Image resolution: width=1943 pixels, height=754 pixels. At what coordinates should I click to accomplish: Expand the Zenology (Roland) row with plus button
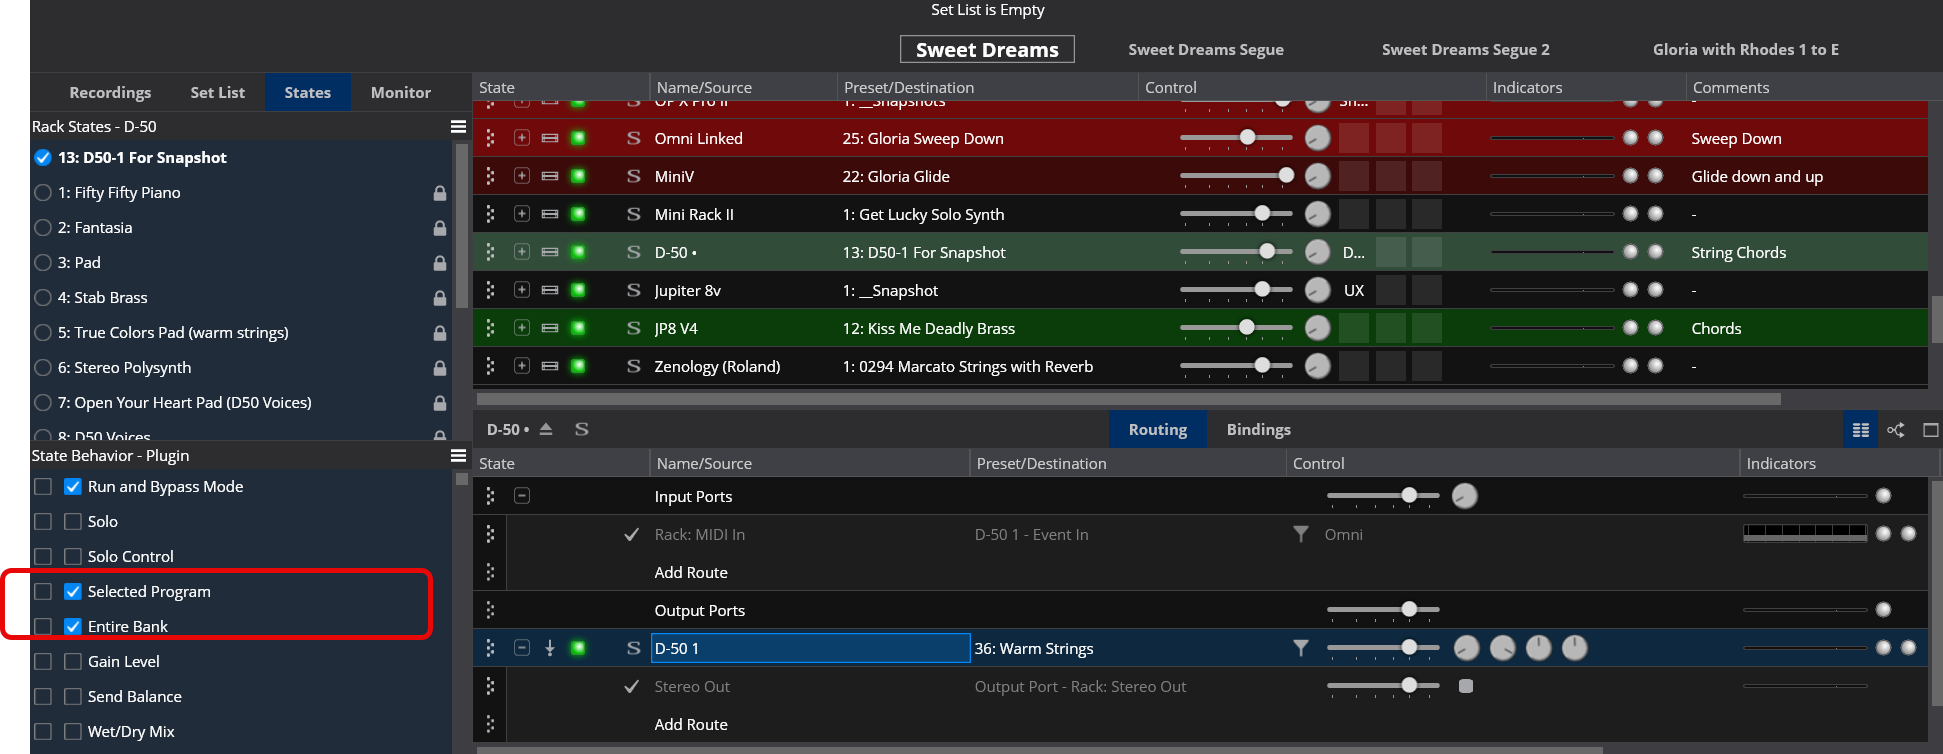pyautogui.click(x=522, y=366)
